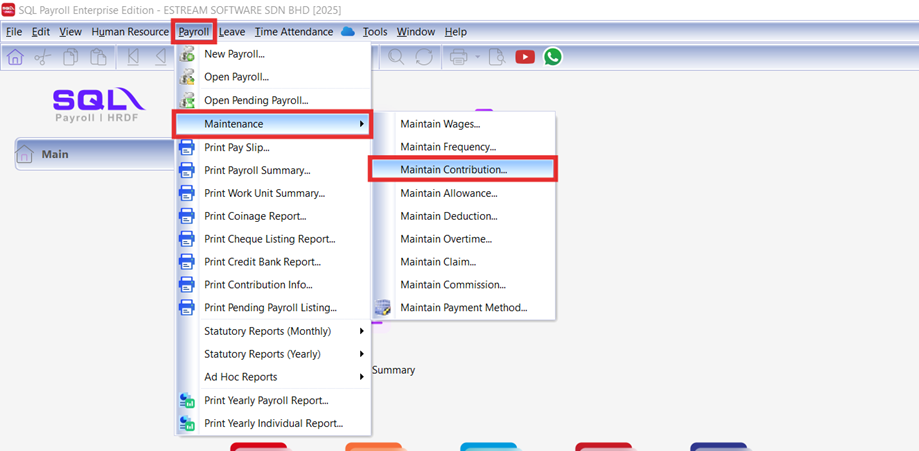Screen dimensions: 919x451
Task: Expand Statutory Reports (Yearly) submenu
Action: tap(279, 354)
